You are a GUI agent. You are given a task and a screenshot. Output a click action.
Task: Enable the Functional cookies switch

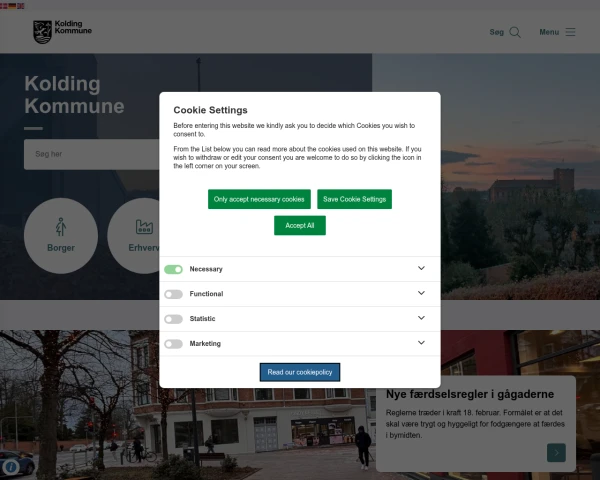click(x=174, y=294)
